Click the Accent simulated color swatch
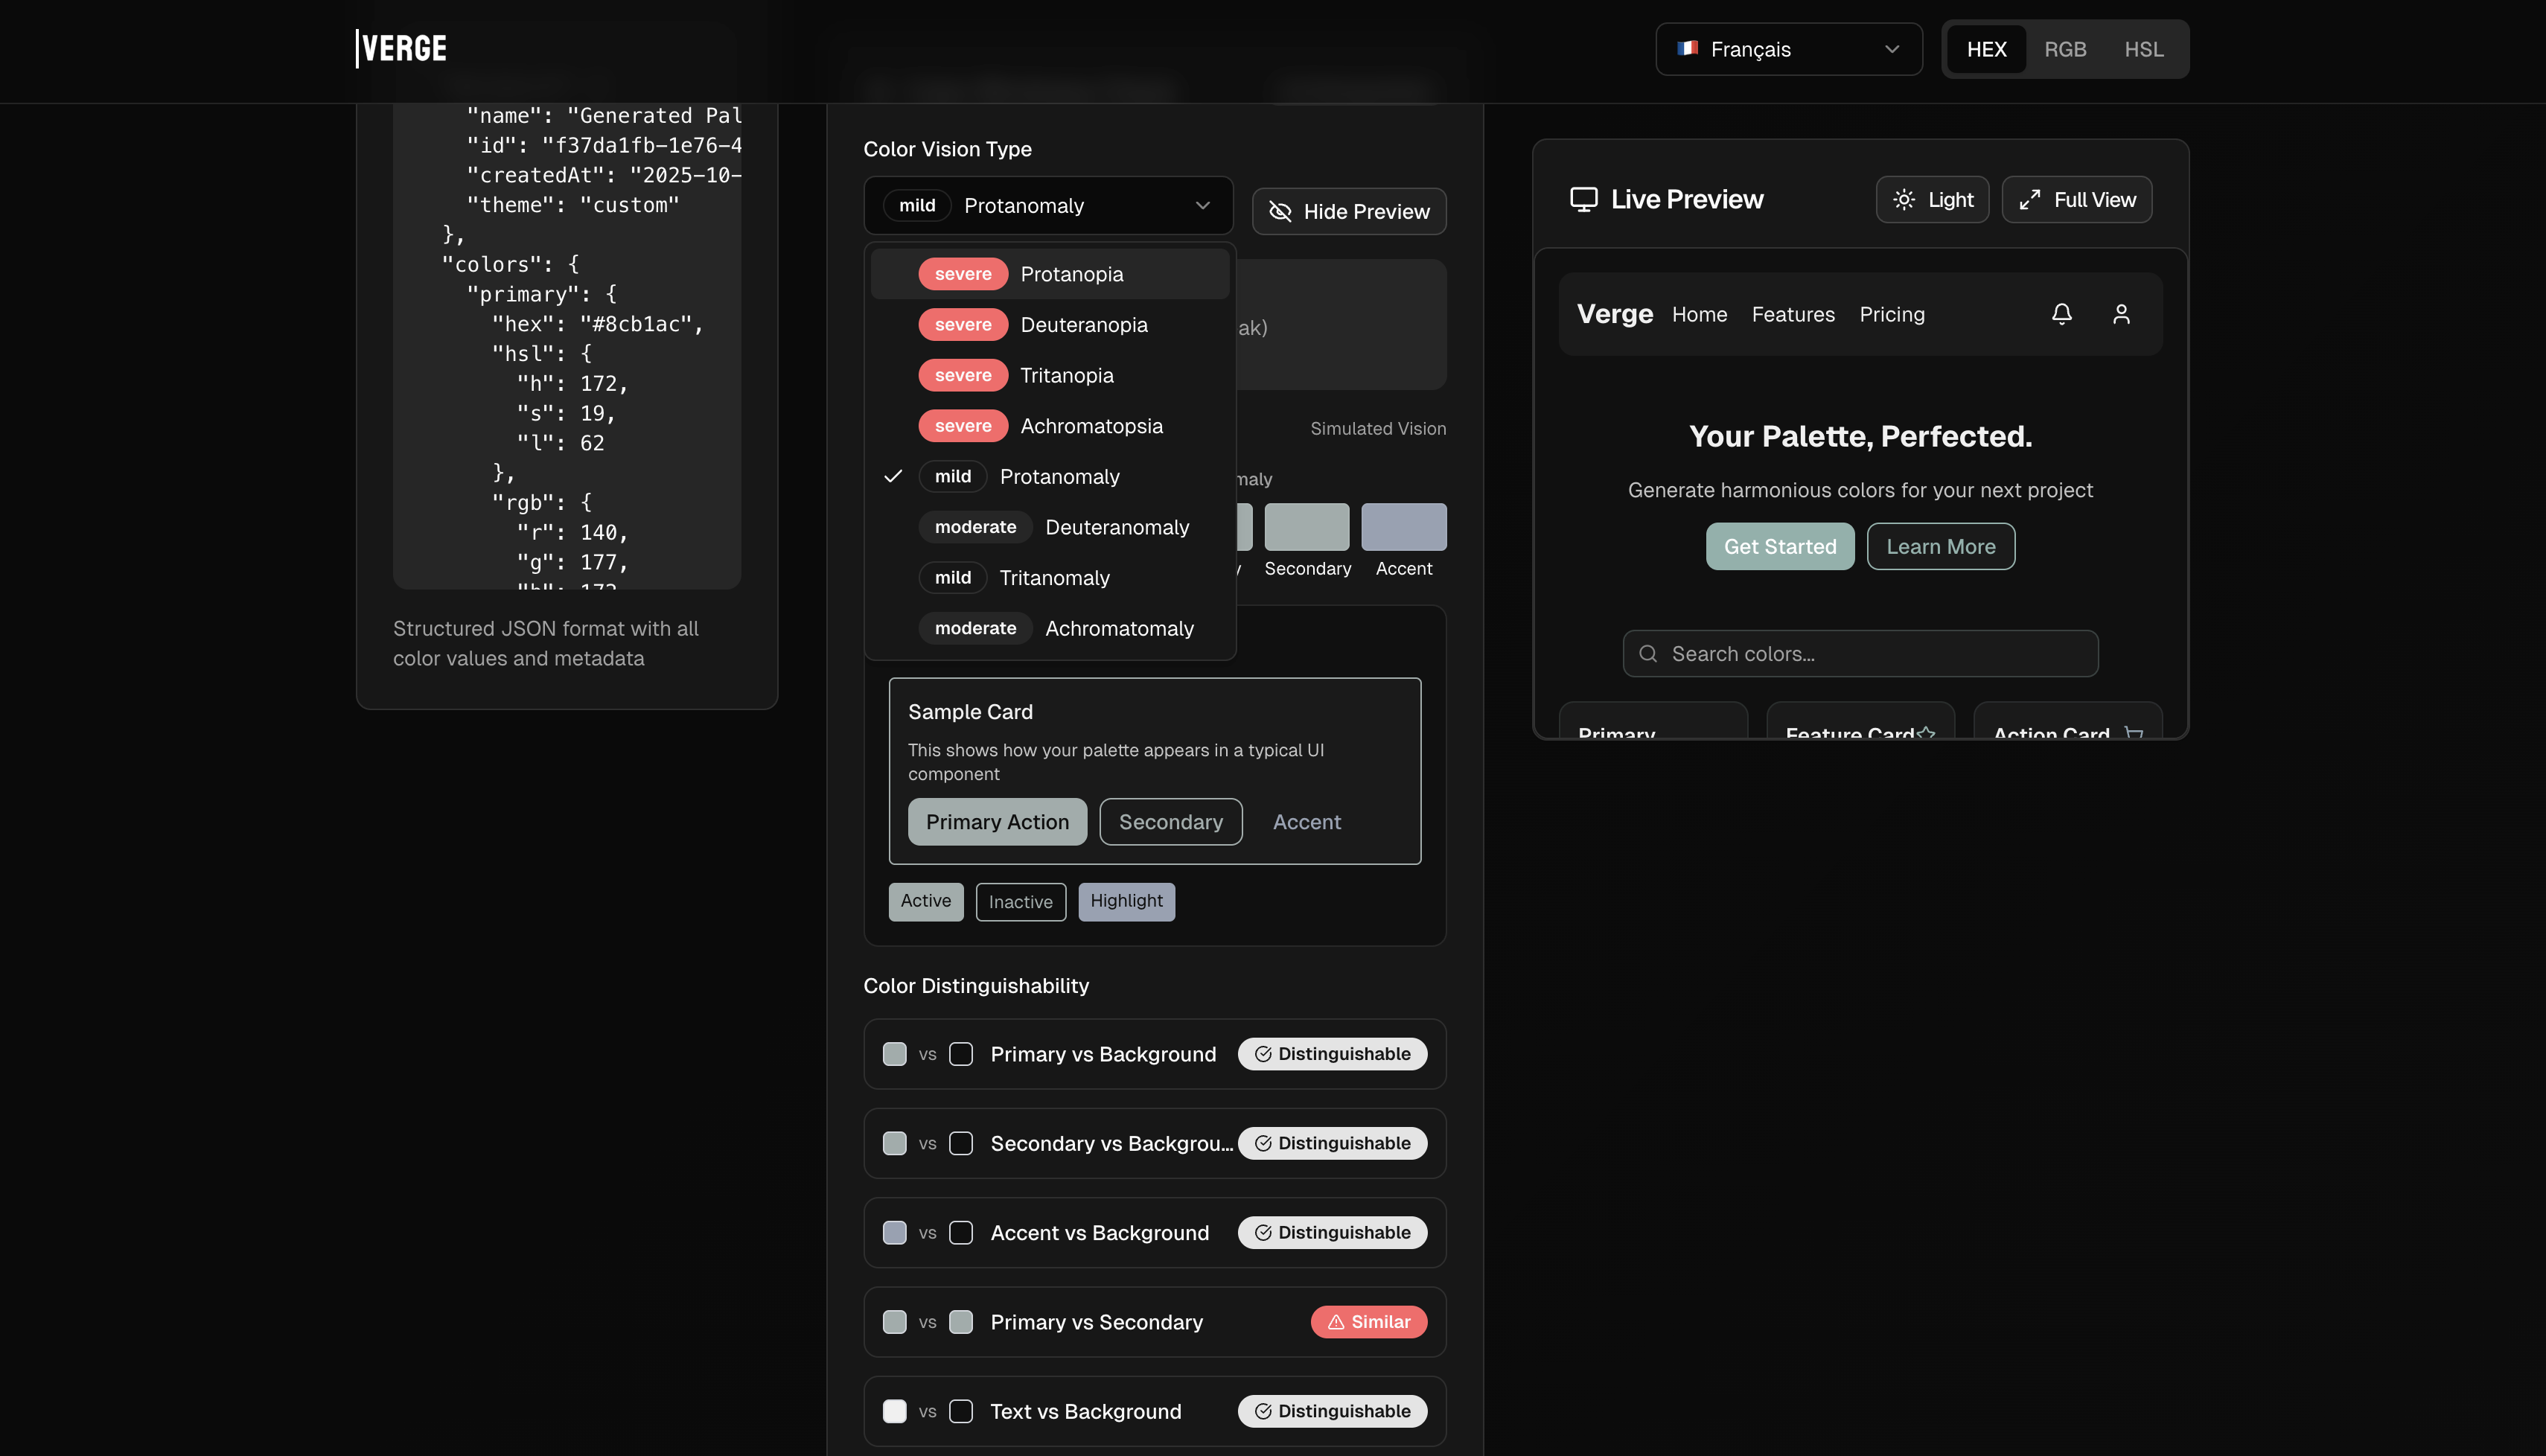Viewport: 2546px width, 1456px height. [x=1403, y=527]
